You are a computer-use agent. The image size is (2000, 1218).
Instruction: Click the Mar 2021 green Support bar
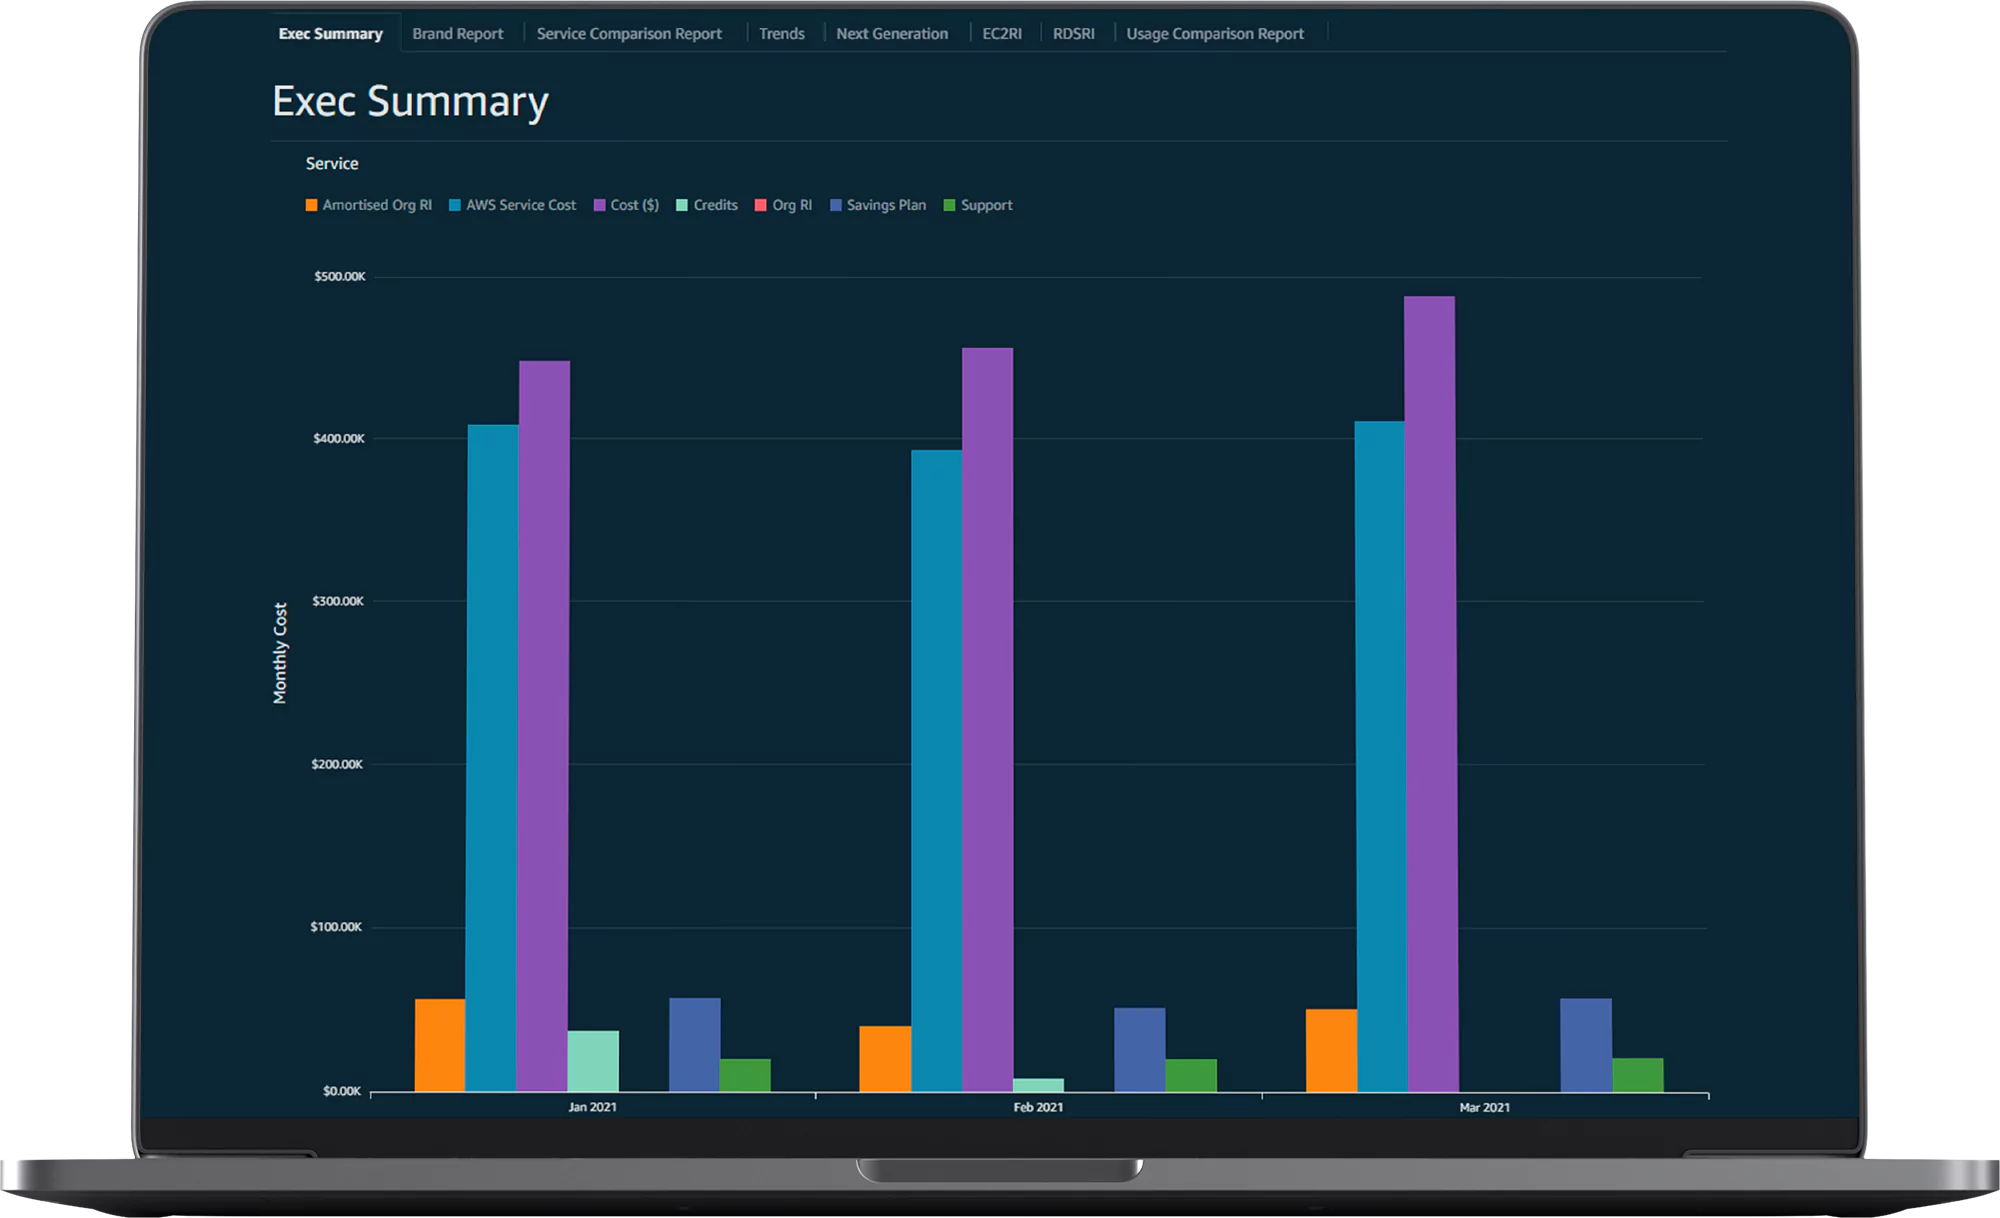(1638, 1075)
